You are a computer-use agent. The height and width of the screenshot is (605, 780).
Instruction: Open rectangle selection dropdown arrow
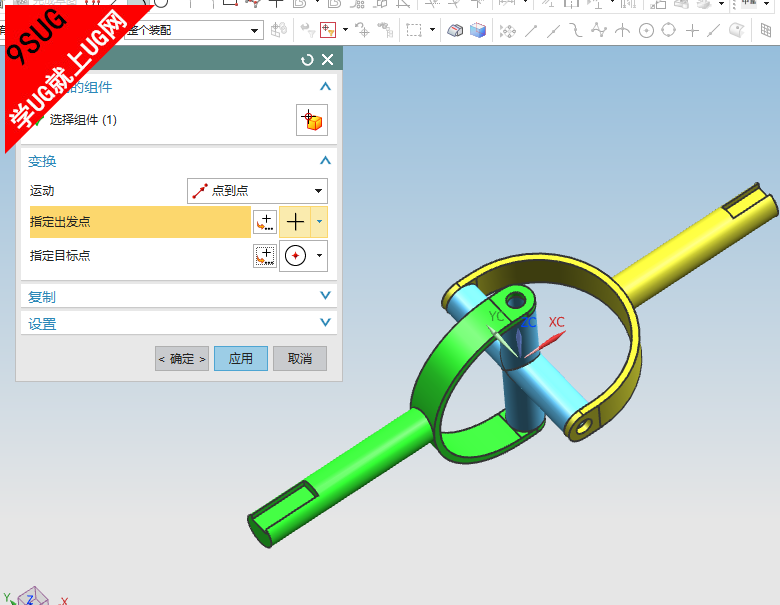coord(432,30)
